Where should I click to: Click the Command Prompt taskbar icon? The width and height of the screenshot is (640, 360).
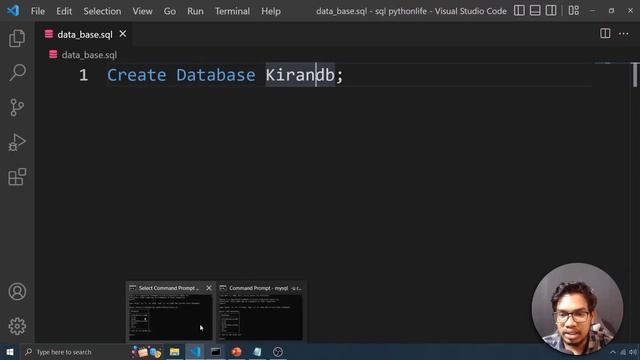click(x=216, y=352)
